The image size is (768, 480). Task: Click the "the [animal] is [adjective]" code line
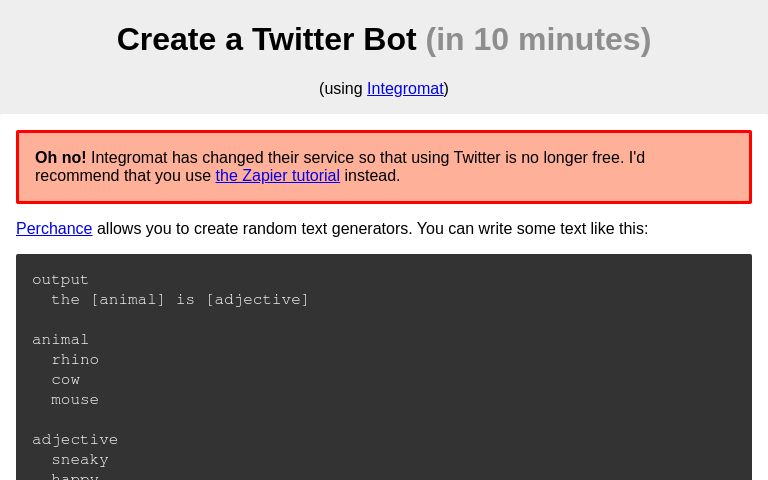click(x=180, y=300)
